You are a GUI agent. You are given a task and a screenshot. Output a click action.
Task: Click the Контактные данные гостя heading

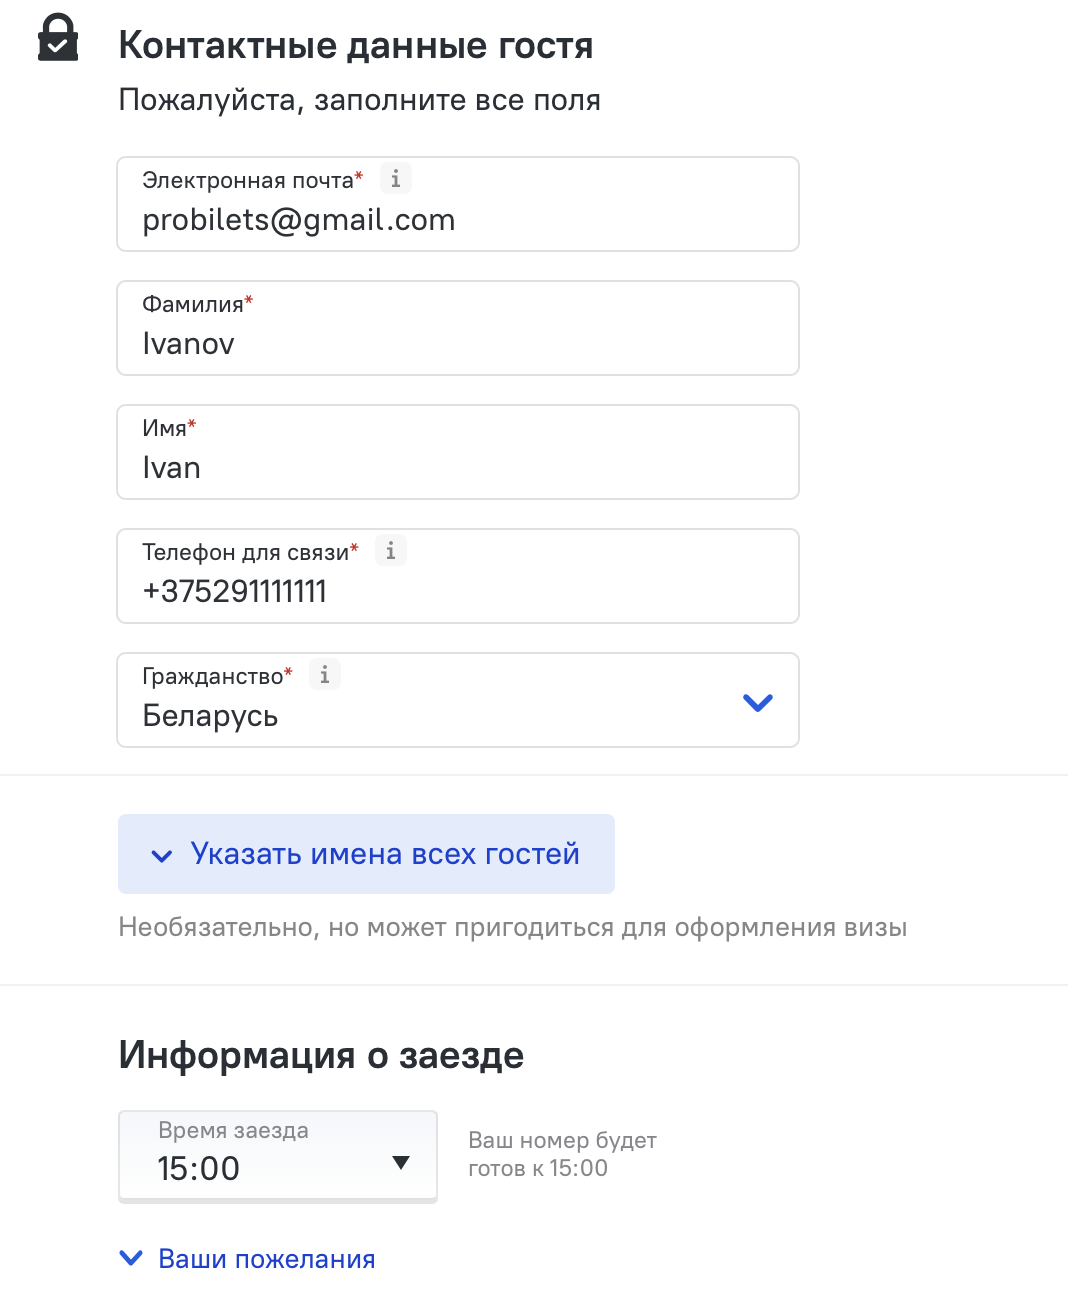tap(356, 45)
